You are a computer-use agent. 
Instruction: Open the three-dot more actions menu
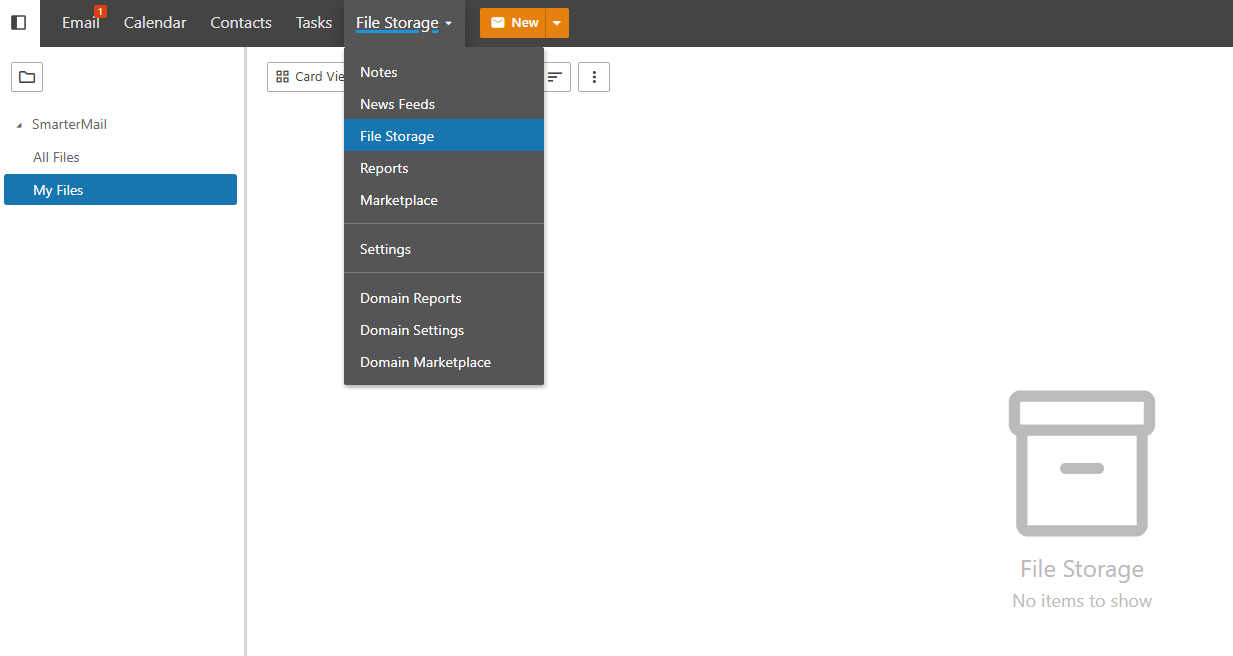(x=594, y=77)
